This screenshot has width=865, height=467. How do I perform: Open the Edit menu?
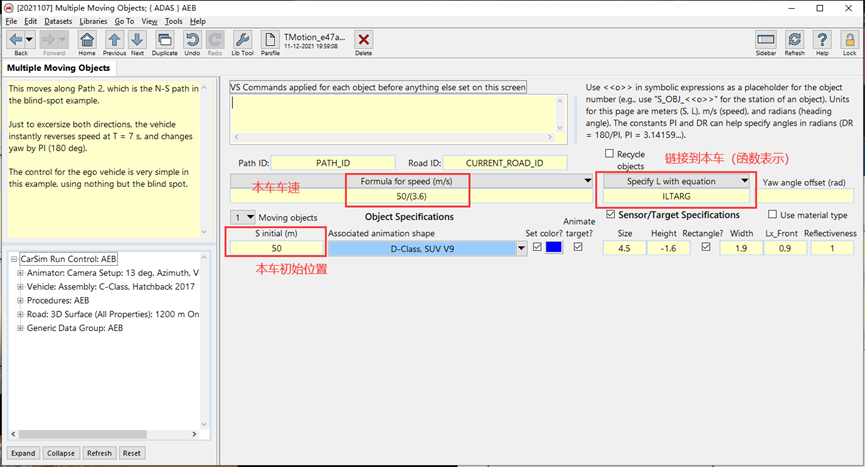[30, 21]
